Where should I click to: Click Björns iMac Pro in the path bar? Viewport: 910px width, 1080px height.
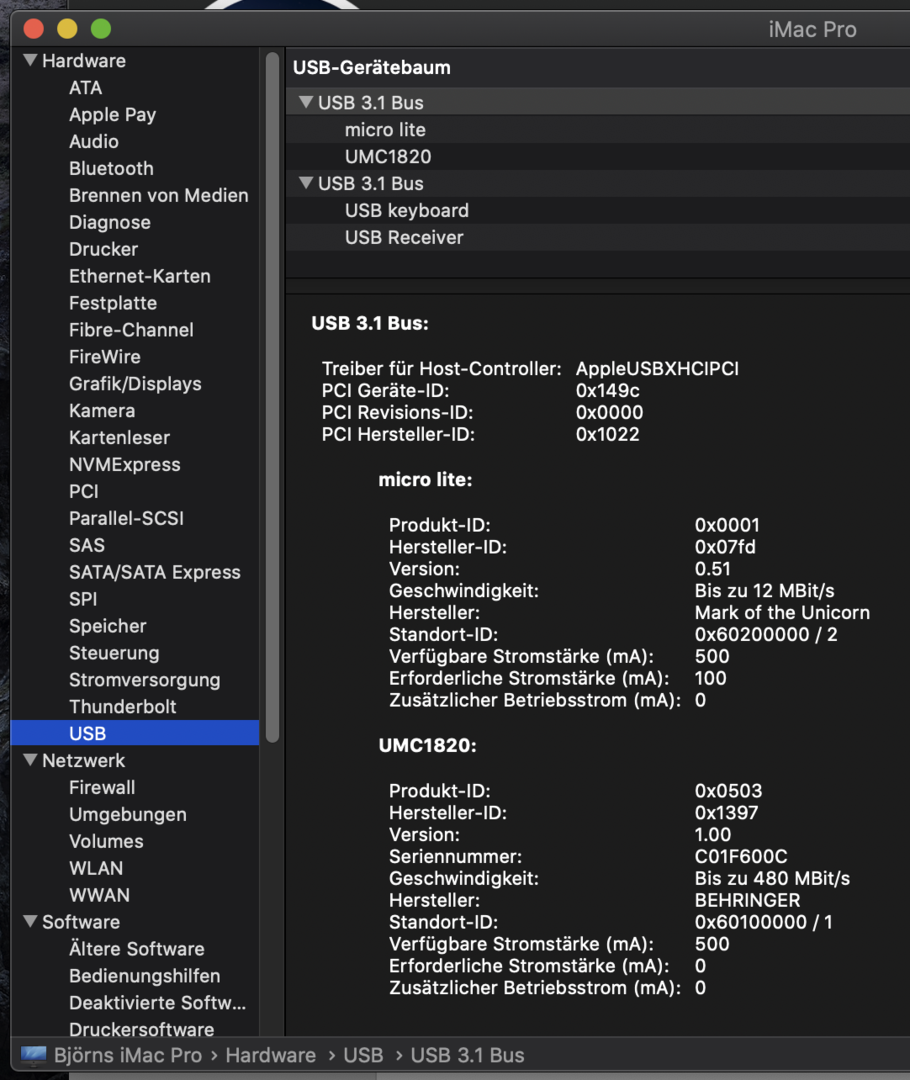128,1055
